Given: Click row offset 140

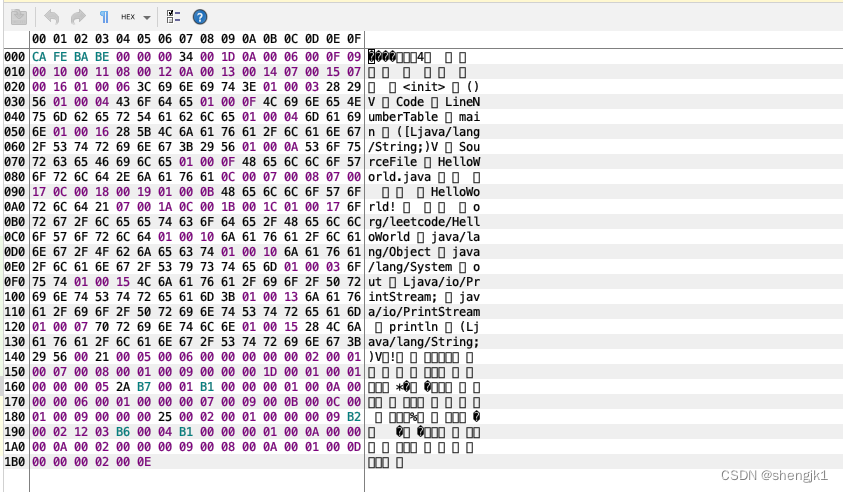Looking at the screenshot, I should pos(15,357).
